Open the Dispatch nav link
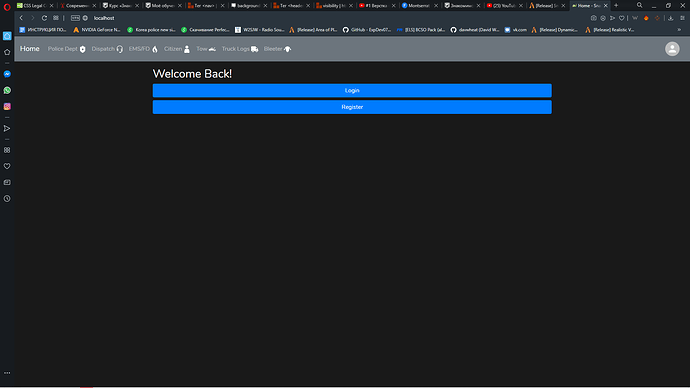690x388 pixels. 107,49
